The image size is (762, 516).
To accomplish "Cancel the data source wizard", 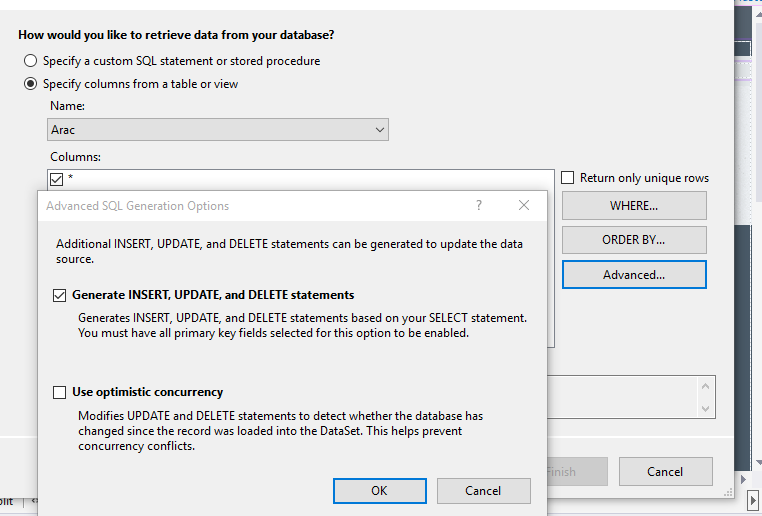I will point(665,472).
